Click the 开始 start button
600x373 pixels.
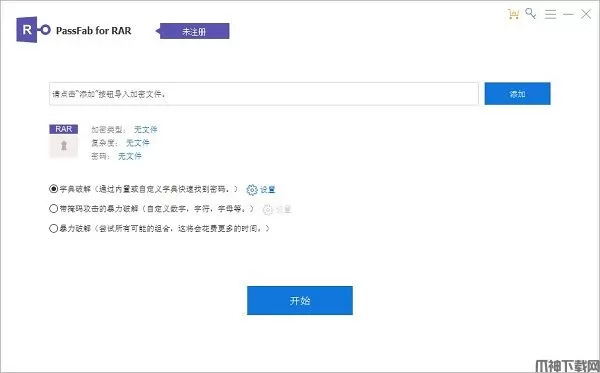300,300
